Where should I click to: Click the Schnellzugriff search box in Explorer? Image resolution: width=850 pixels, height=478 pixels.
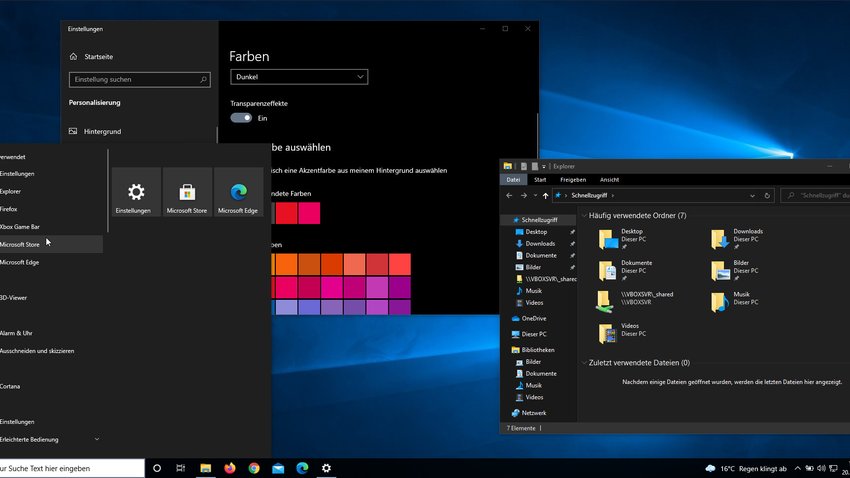[x=816, y=196]
